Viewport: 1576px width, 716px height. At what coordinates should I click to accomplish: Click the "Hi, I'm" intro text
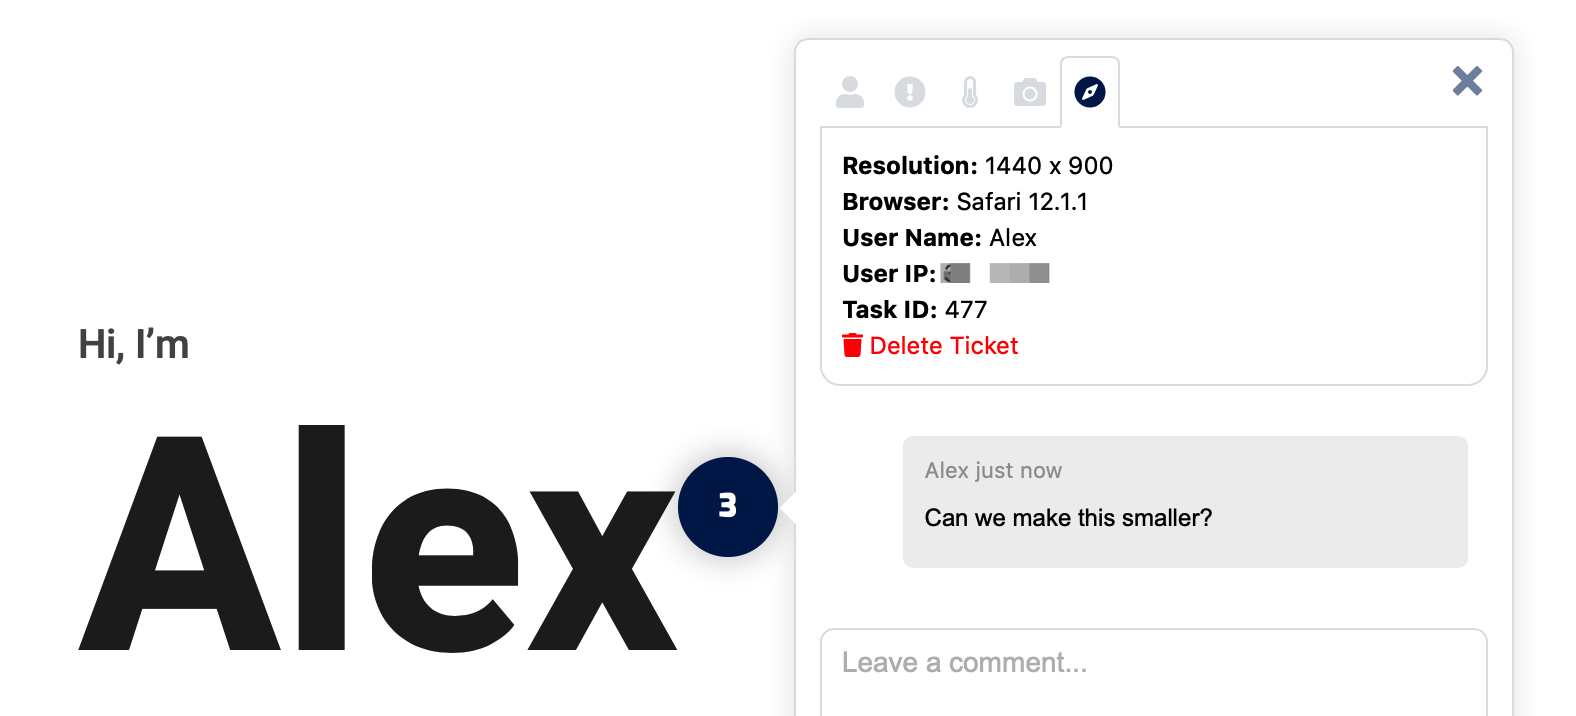point(134,345)
